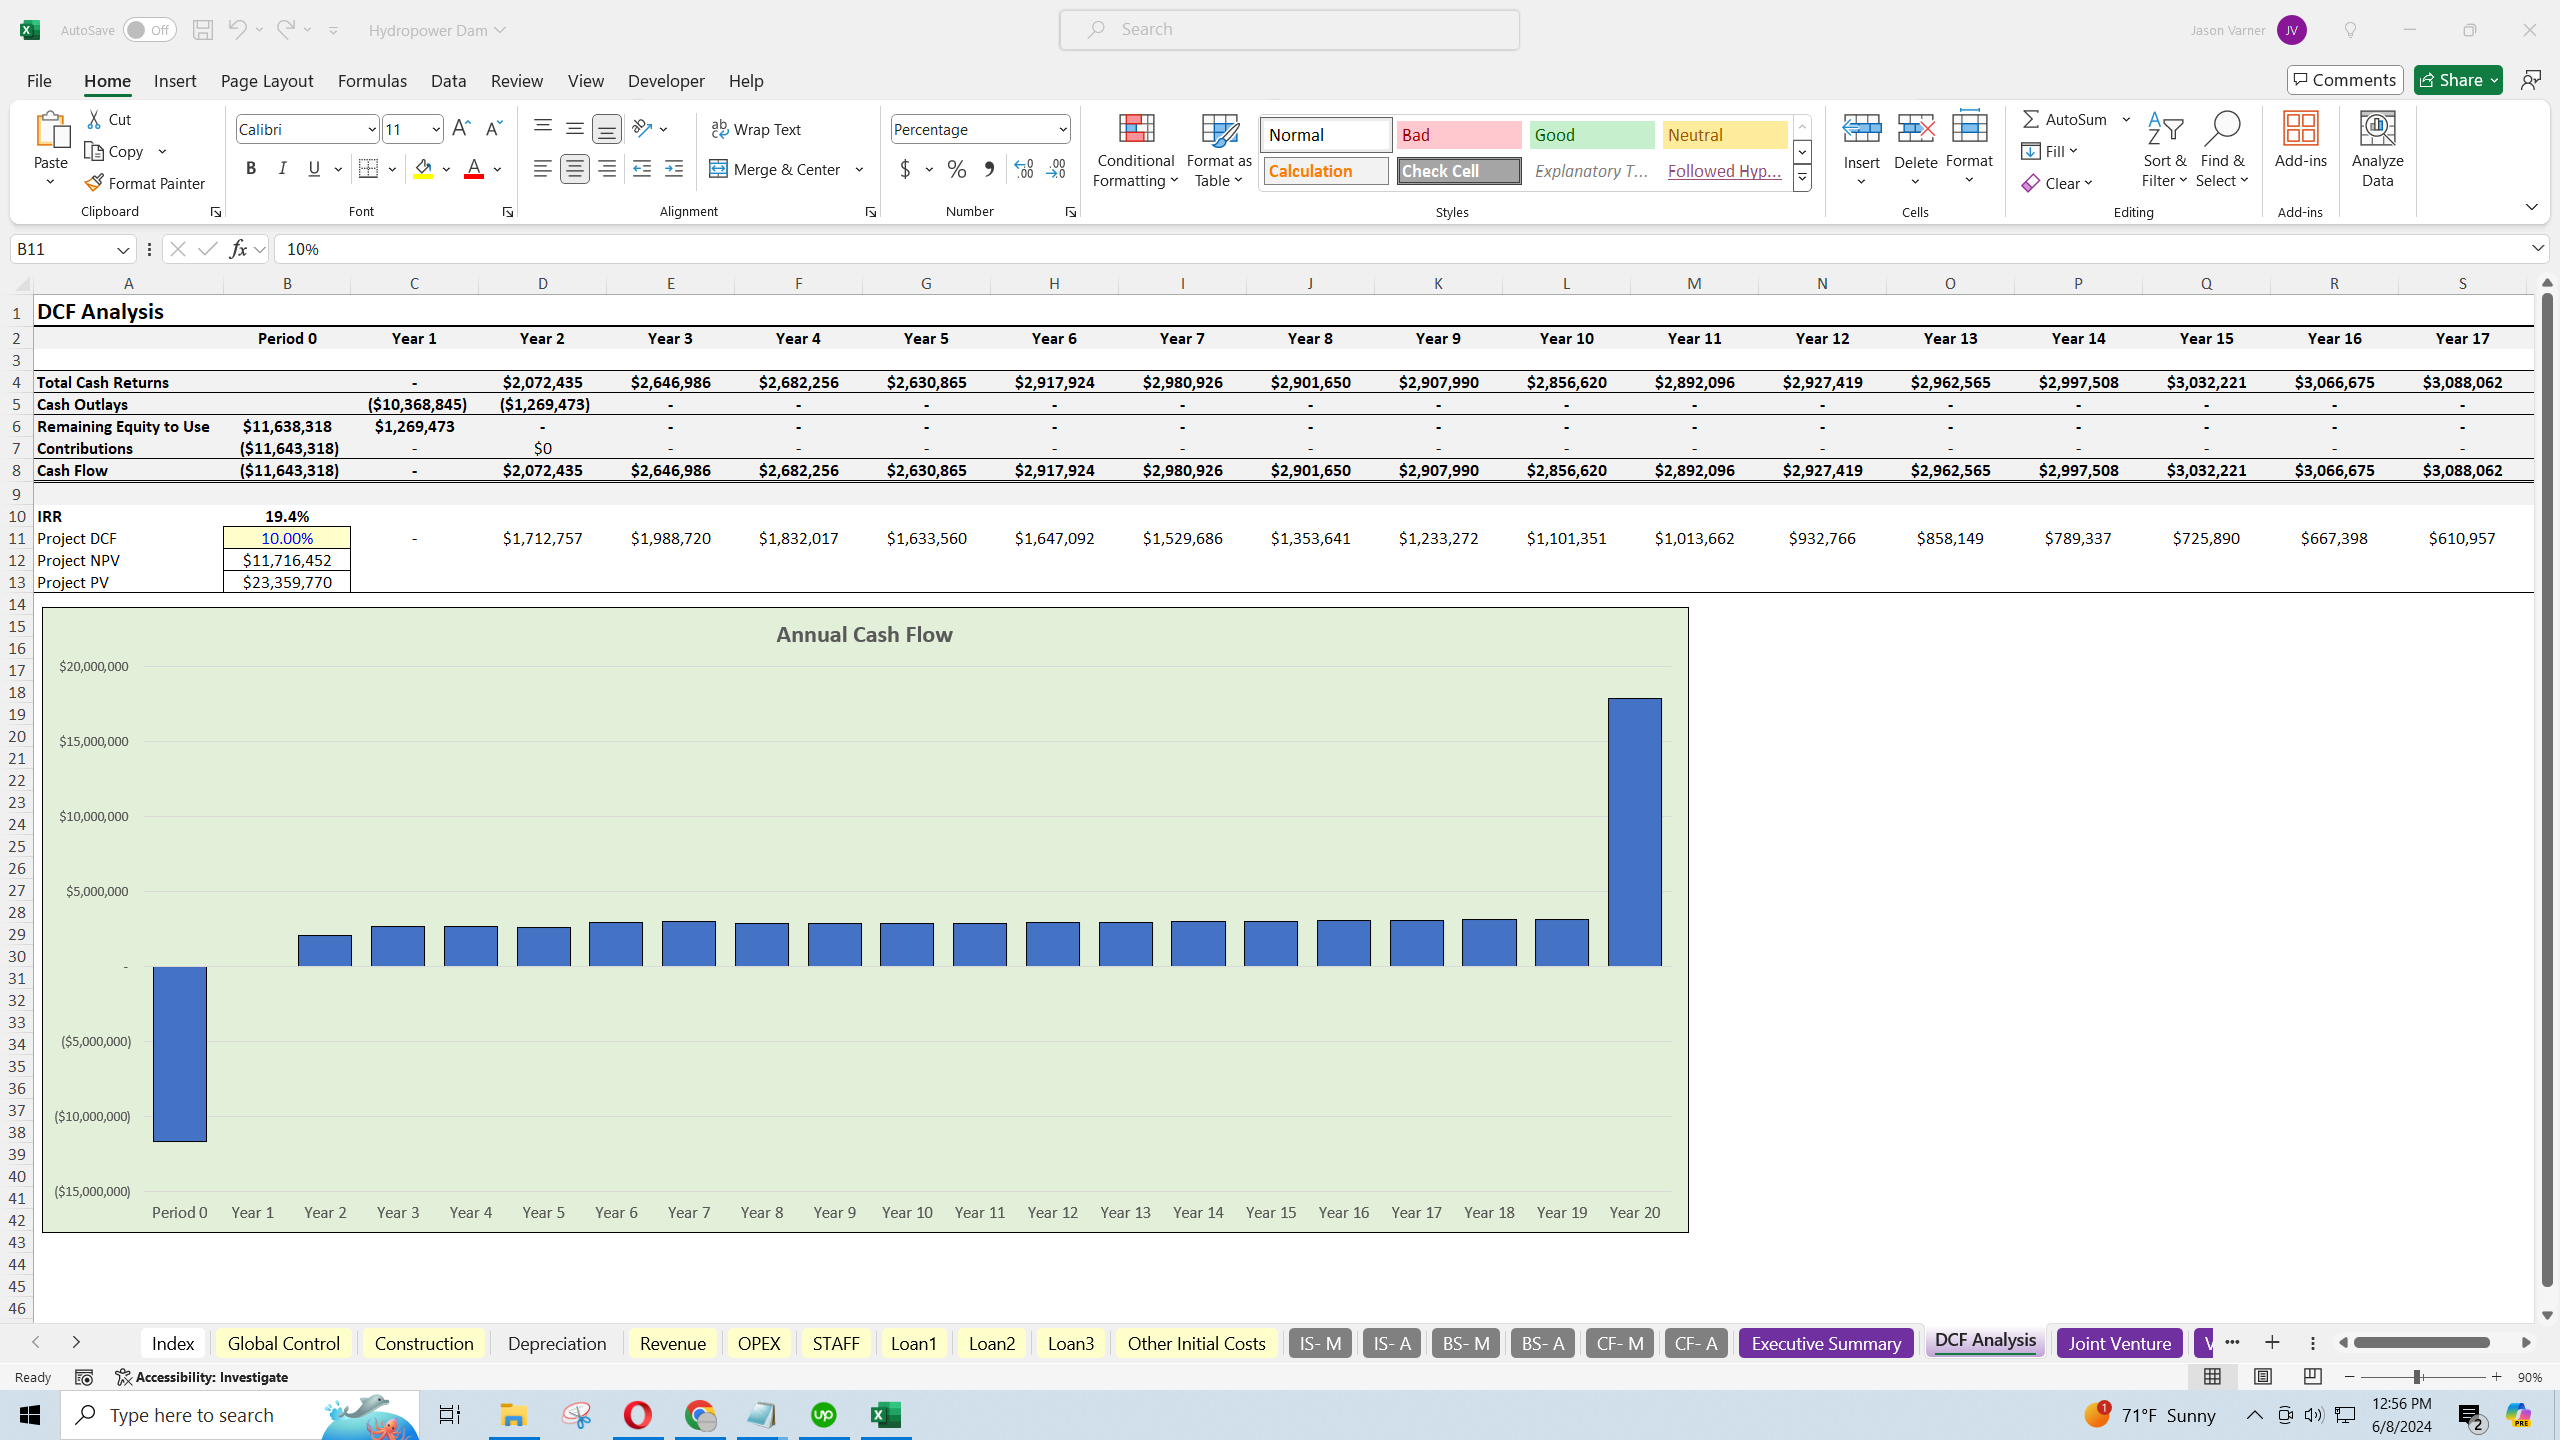The height and width of the screenshot is (1440, 2560).
Task: Adjust the zoom slider handle
Action: (2417, 1377)
